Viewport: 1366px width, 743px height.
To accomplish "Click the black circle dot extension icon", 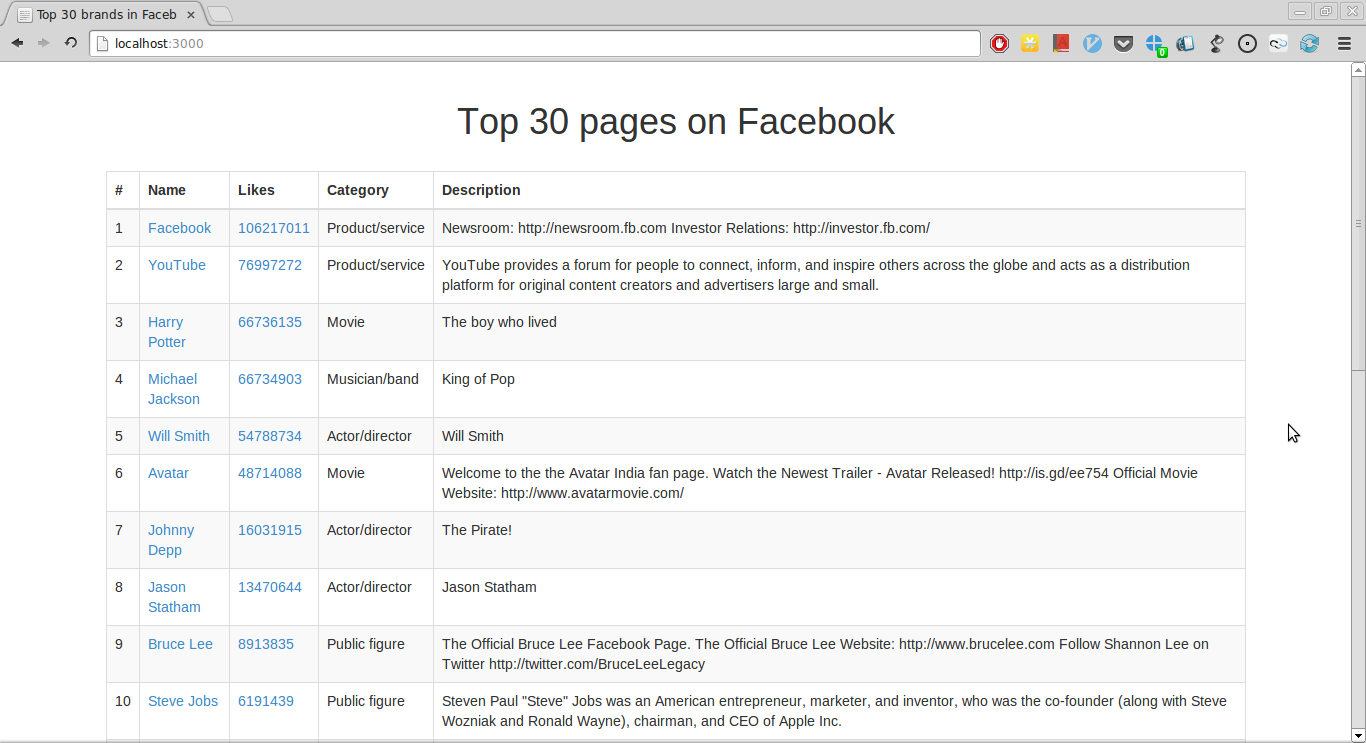I will click(1247, 43).
